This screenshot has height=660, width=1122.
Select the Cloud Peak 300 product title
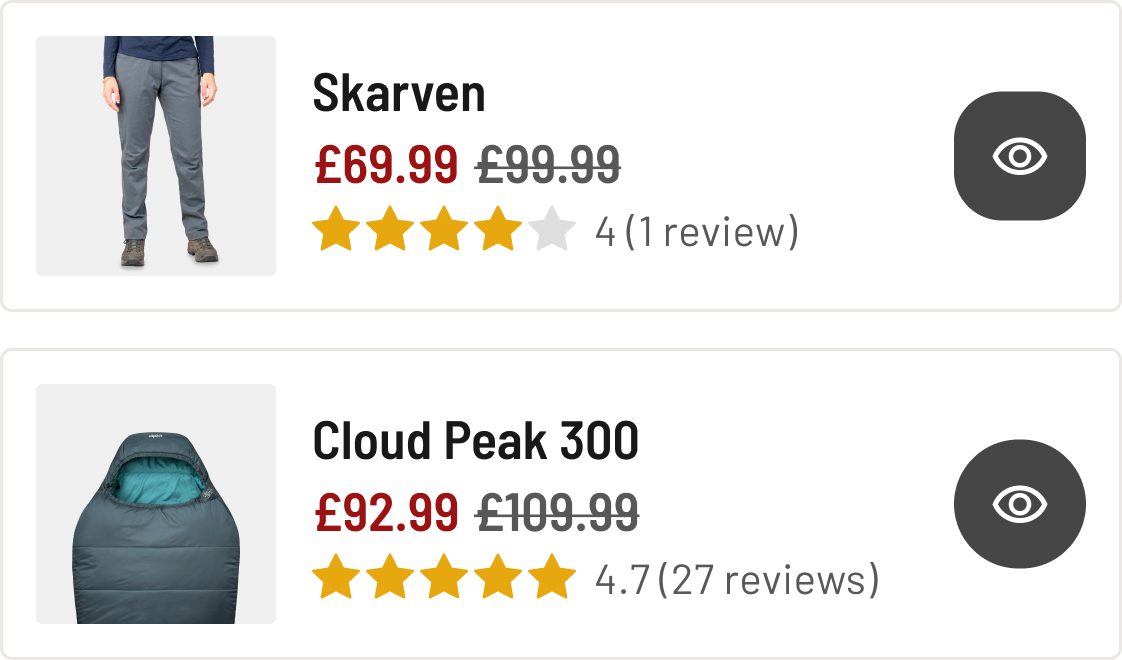(475, 441)
